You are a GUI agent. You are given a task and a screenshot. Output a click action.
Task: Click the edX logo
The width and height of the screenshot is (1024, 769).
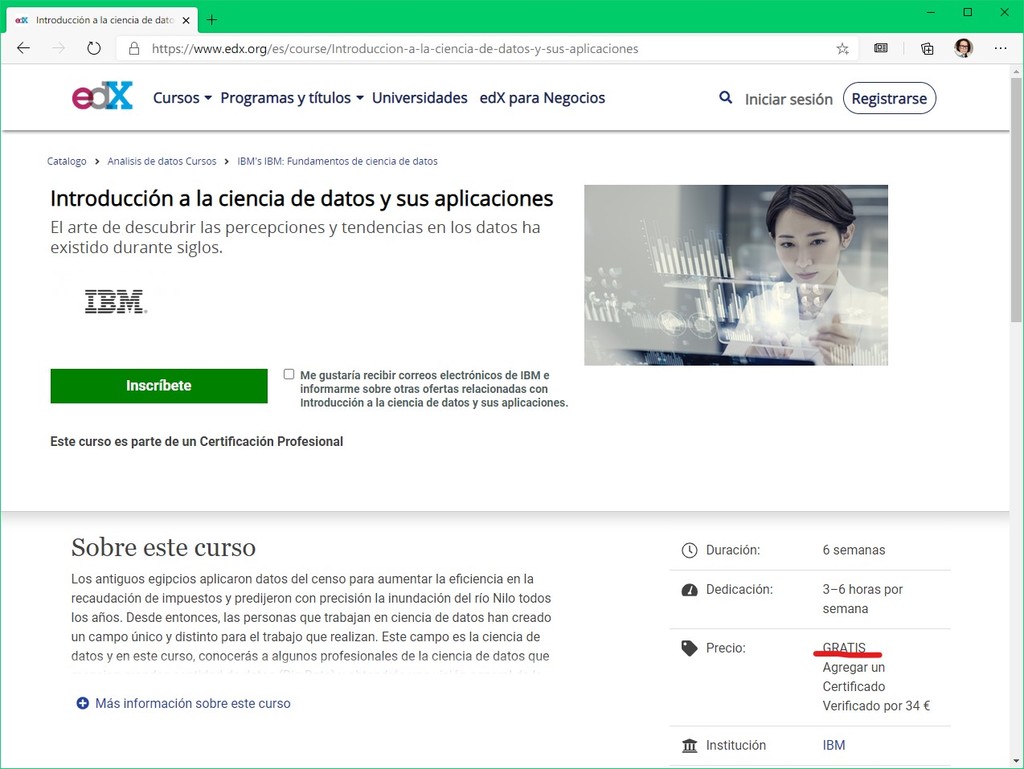click(102, 96)
